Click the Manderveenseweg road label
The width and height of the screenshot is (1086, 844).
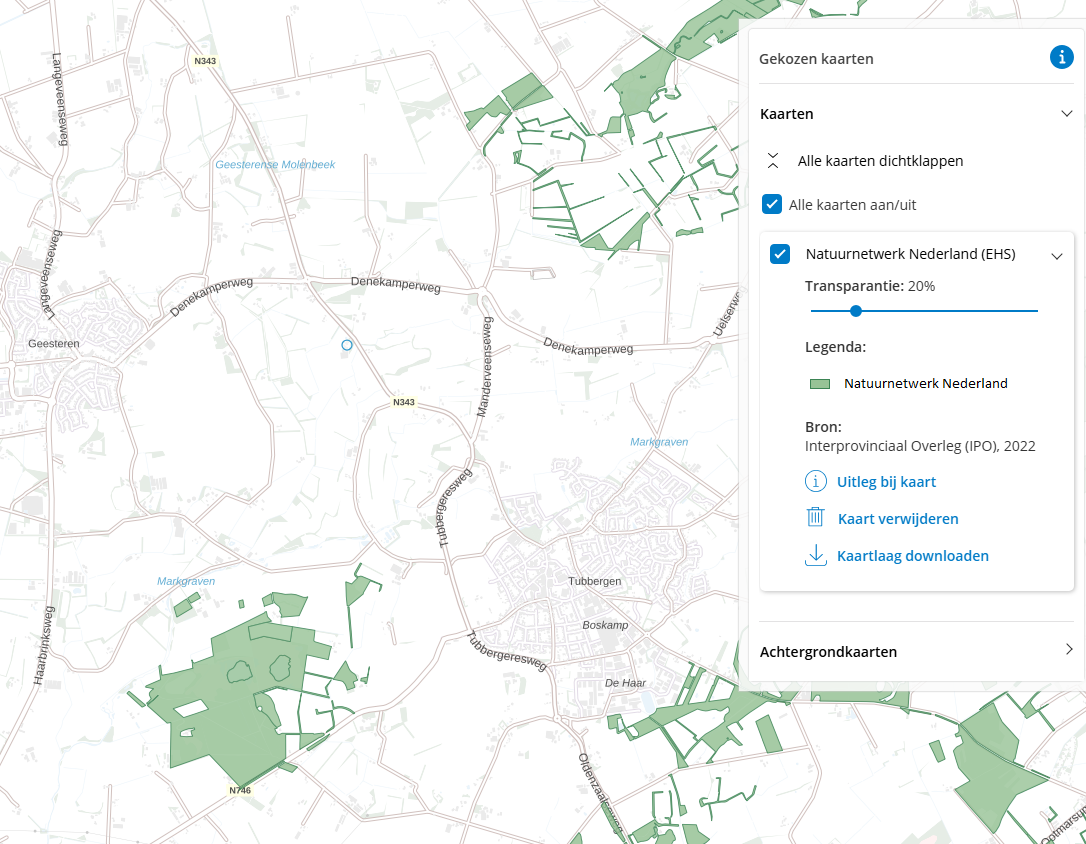point(485,366)
